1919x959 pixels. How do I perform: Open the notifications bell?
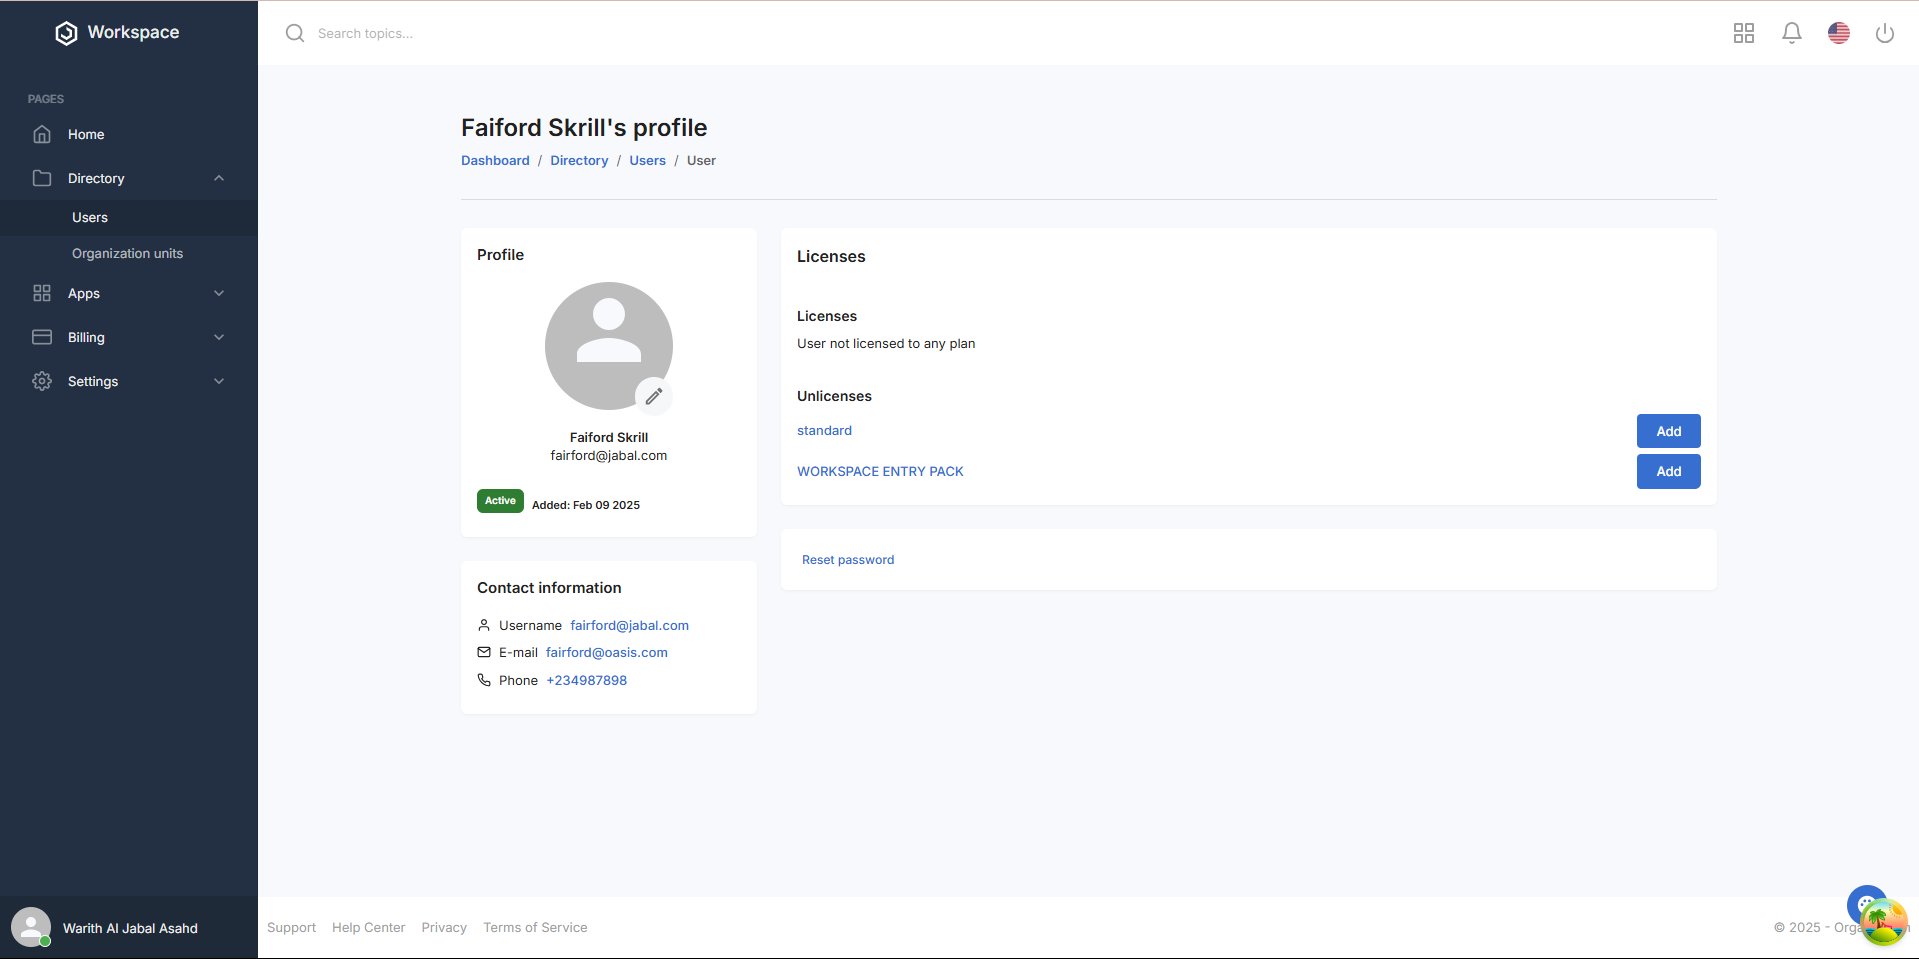point(1791,33)
